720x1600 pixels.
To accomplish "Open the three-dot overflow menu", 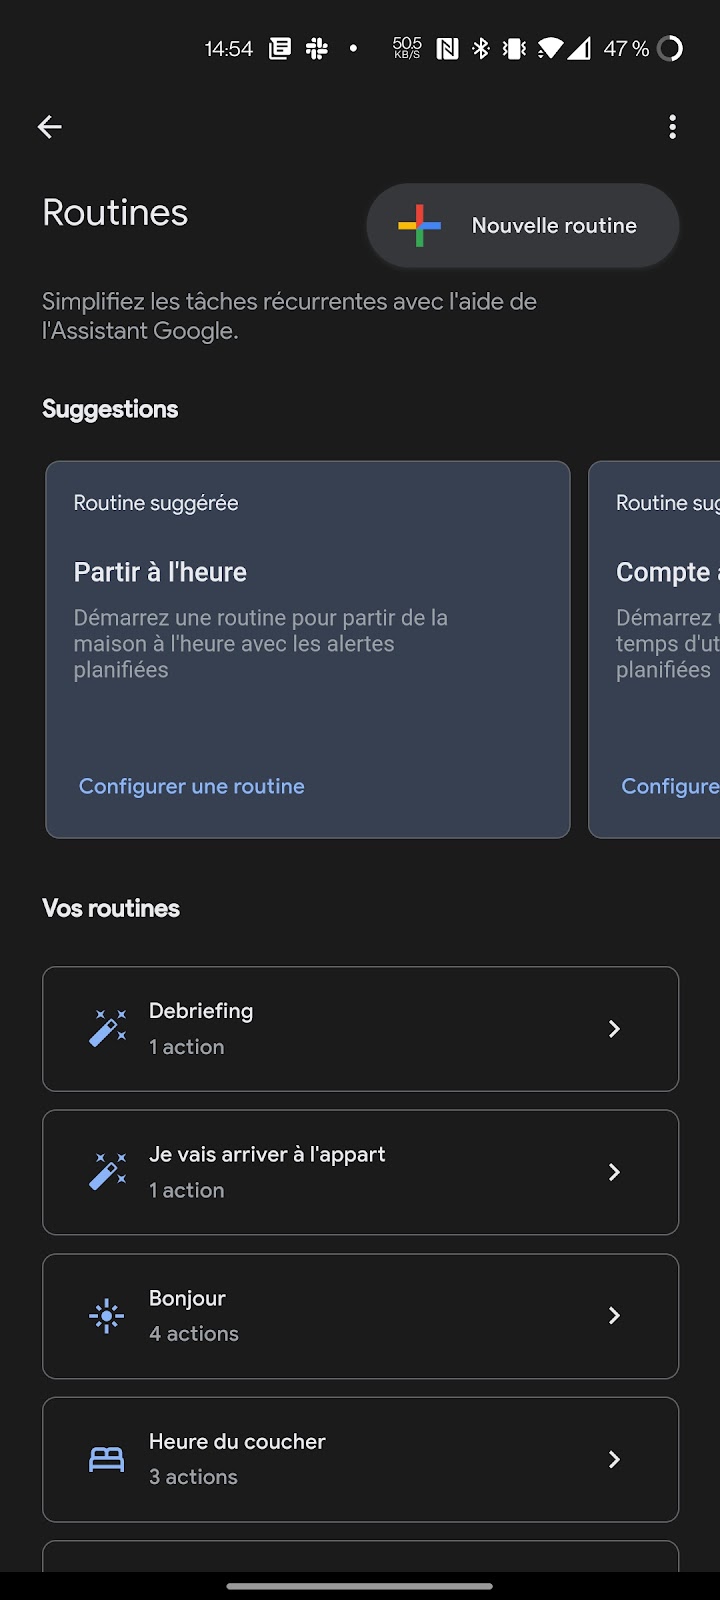I will pyautogui.click(x=672, y=127).
